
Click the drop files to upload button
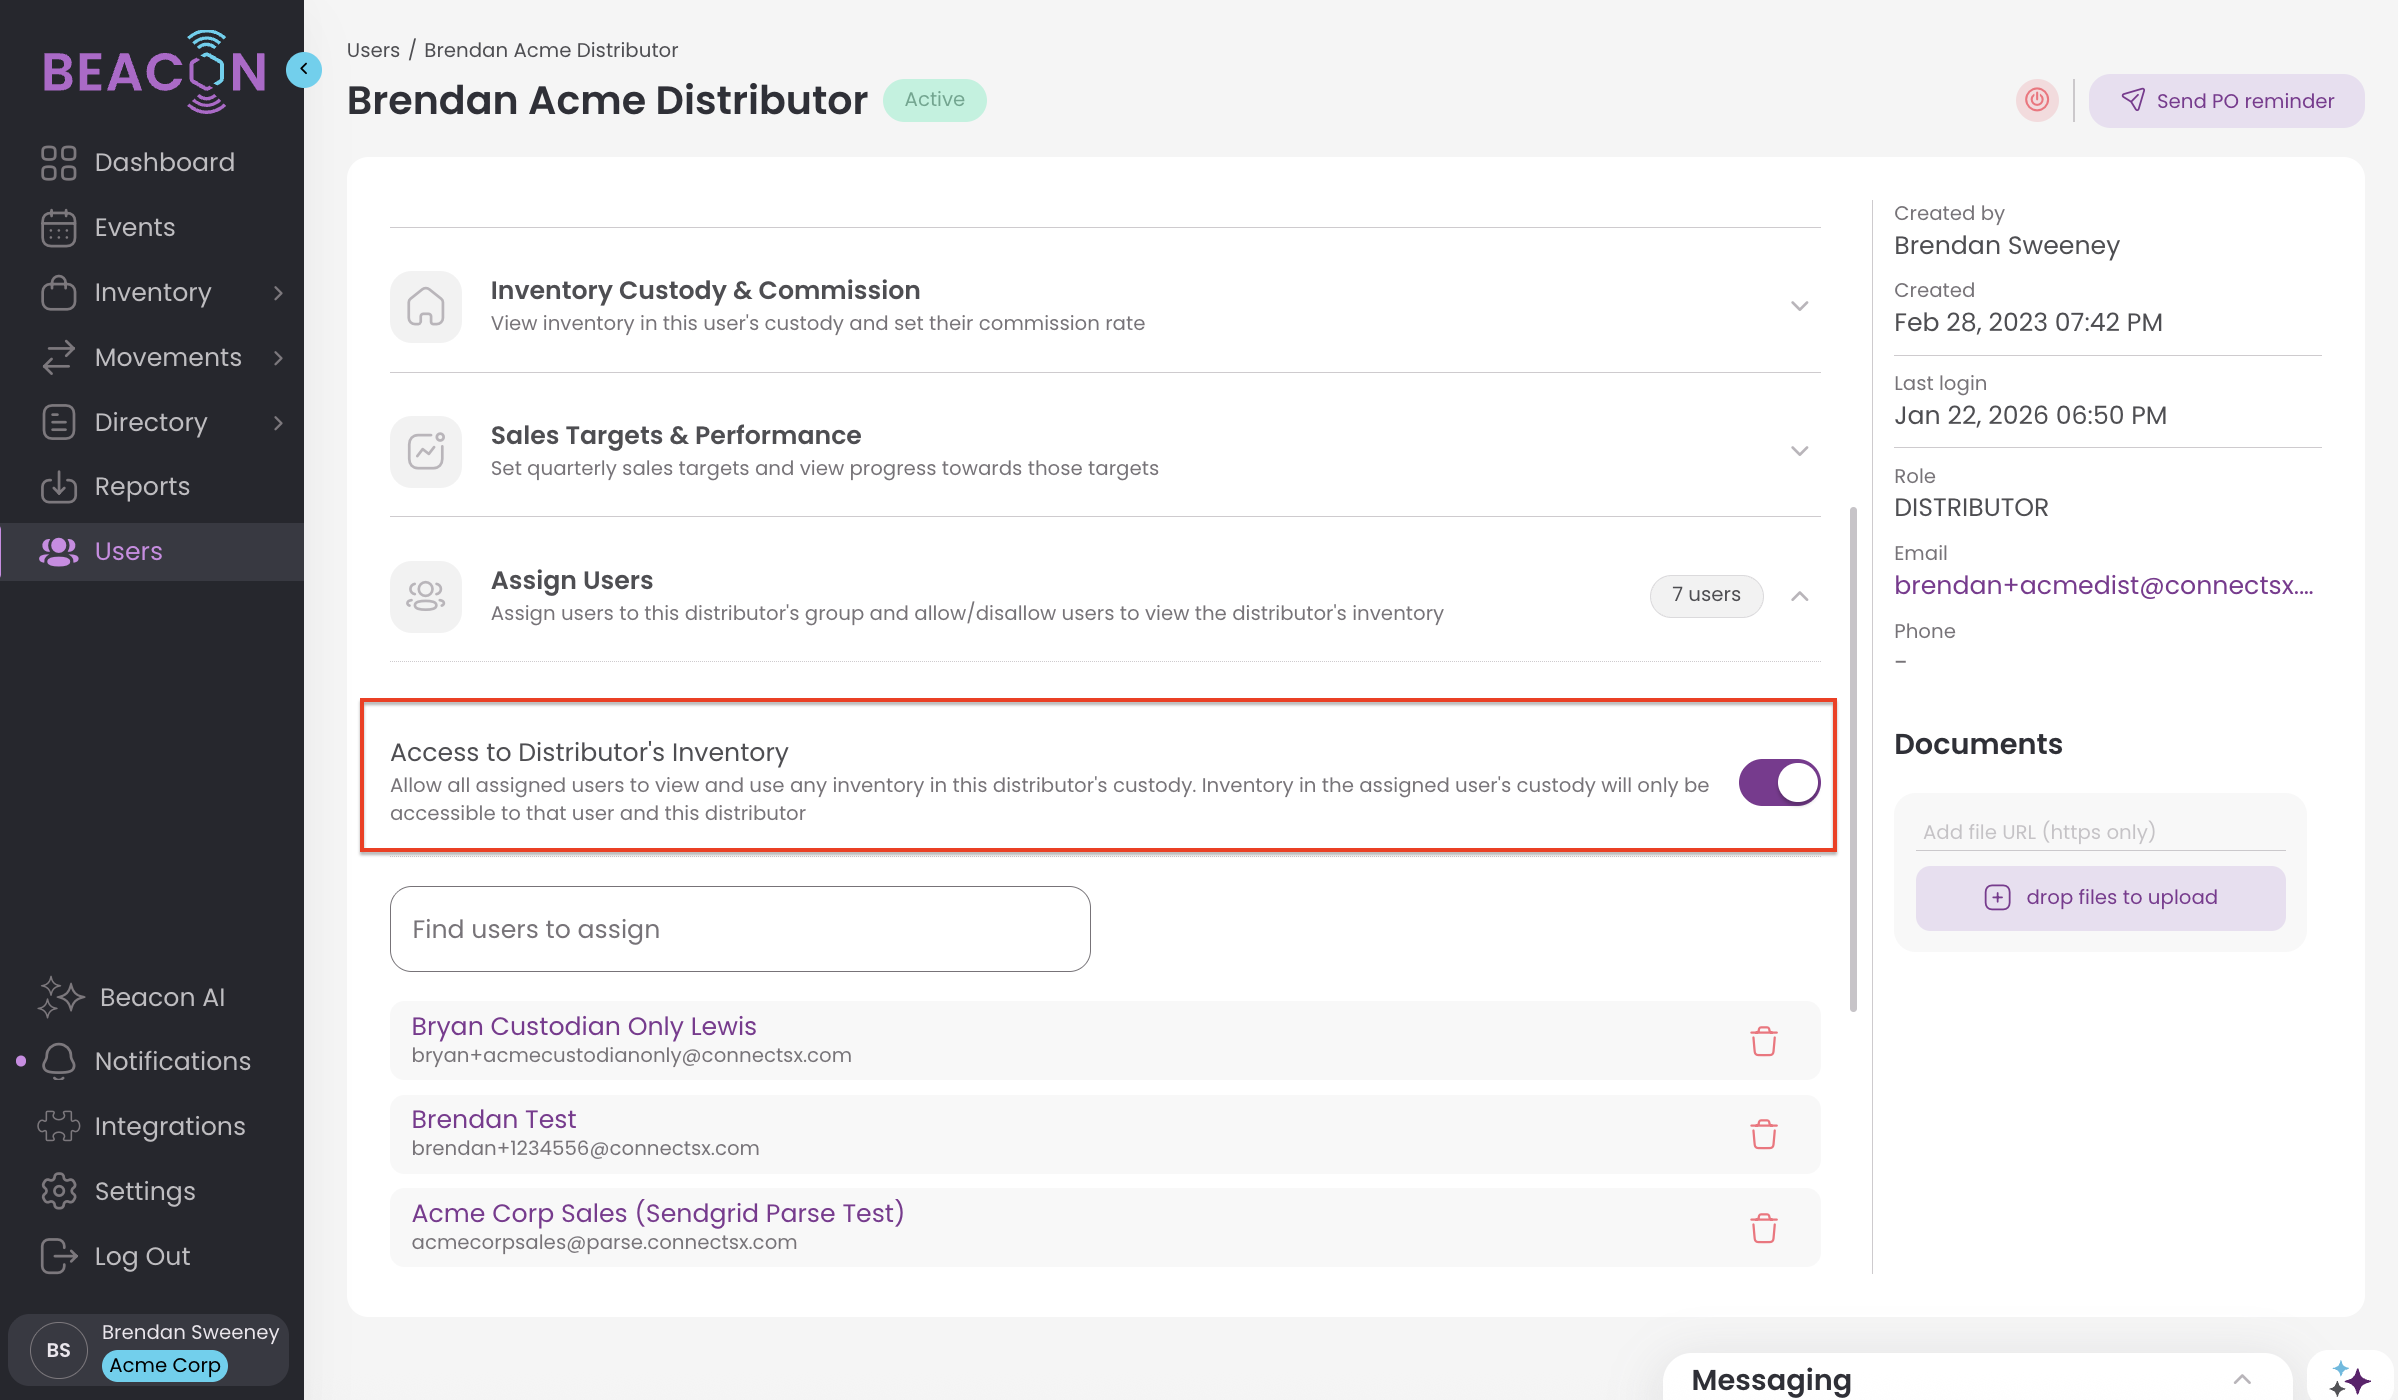tap(2100, 897)
